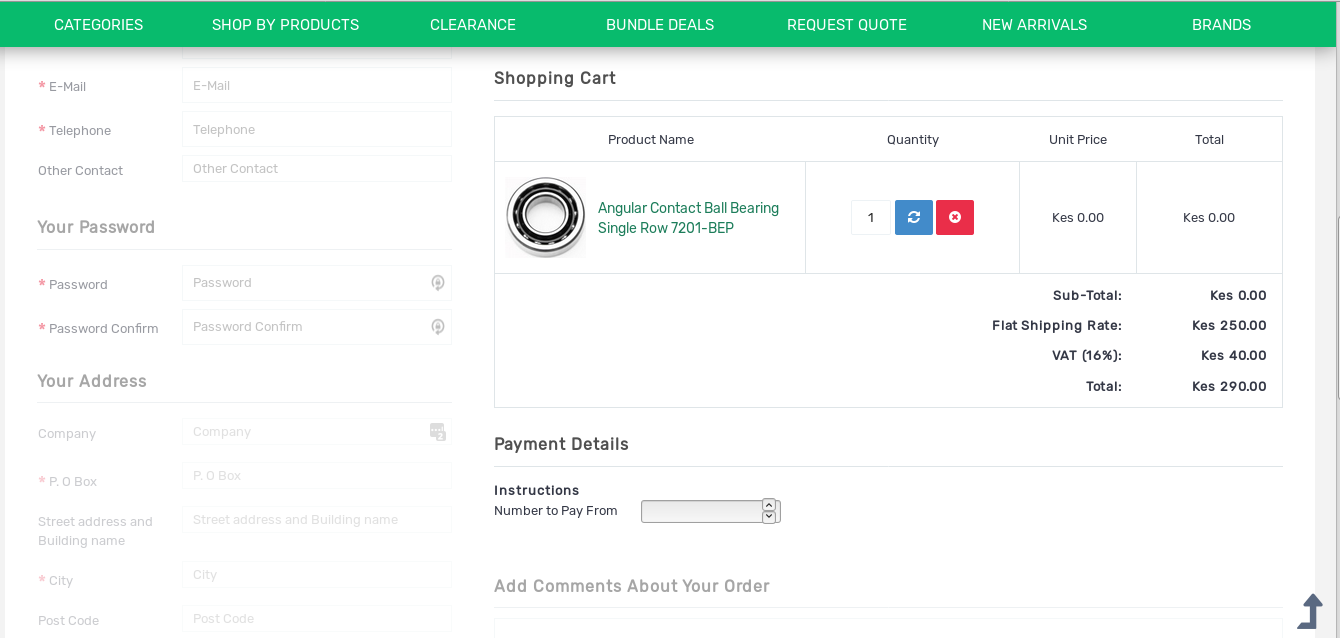Click the cart quantity input box
The width and height of the screenshot is (1340, 638).
[870, 217]
